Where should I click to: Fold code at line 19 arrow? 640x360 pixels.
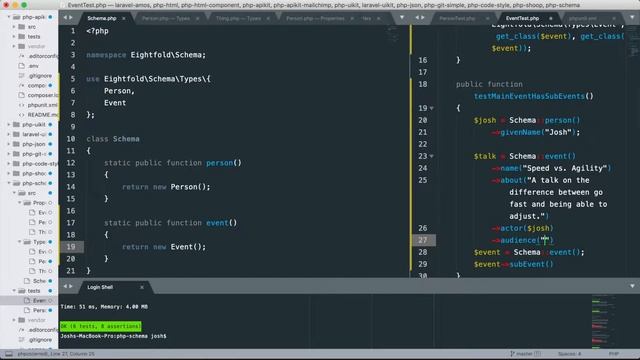[431, 108]
